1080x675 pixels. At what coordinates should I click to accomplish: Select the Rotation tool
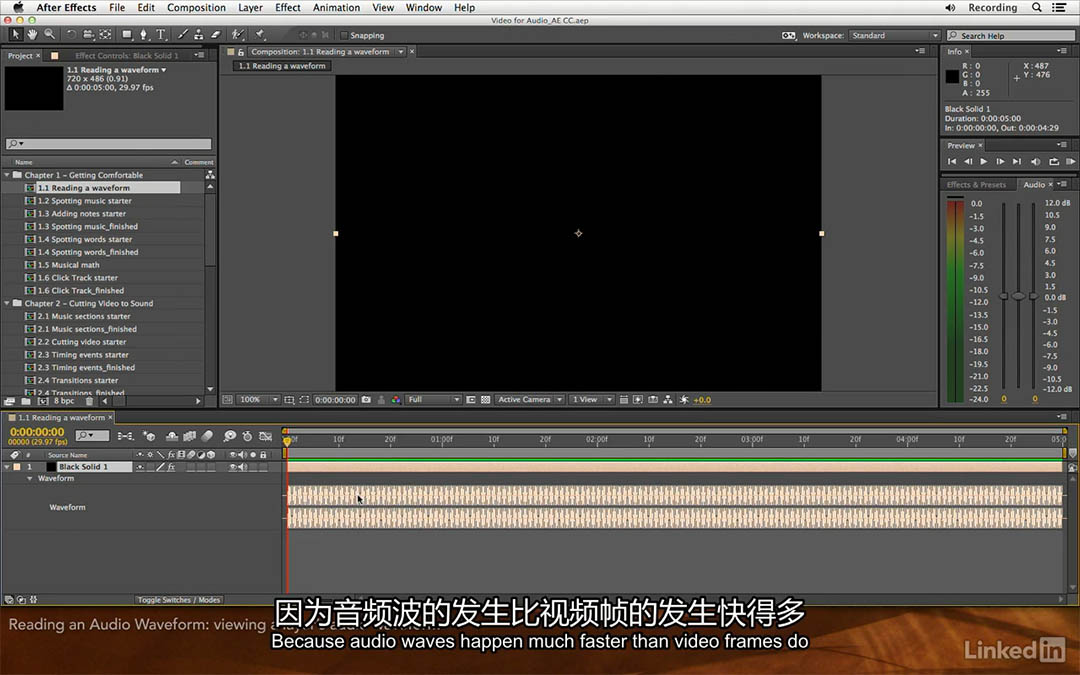(x=71, y=34)
